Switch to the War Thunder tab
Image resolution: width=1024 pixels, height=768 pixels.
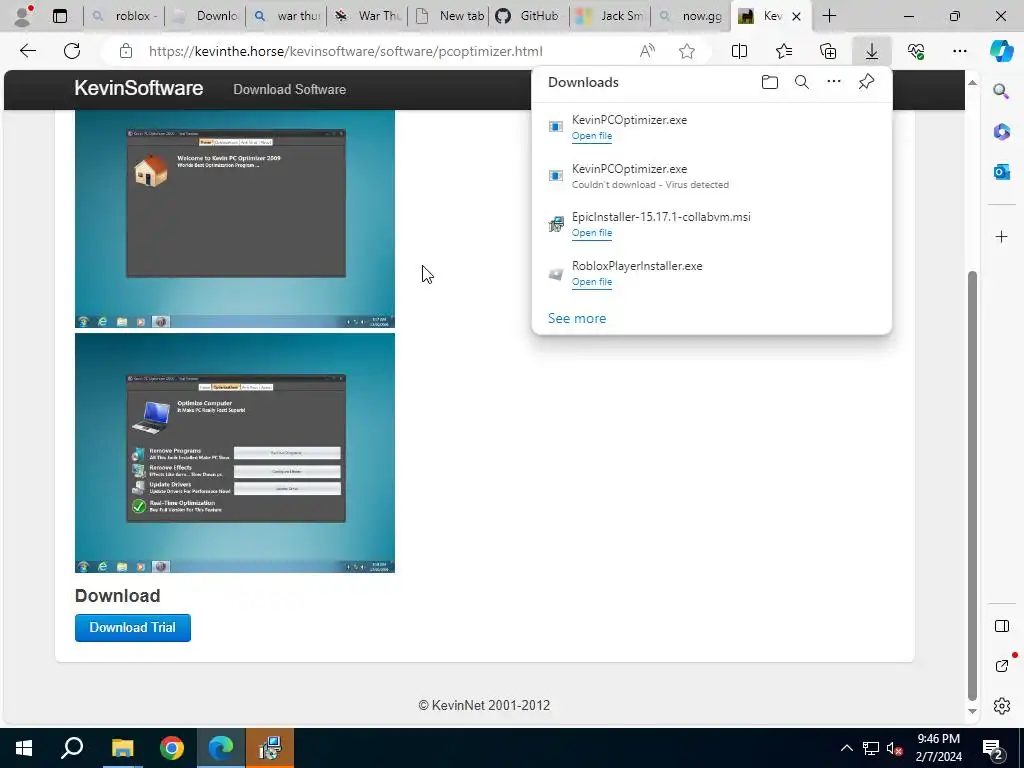tap(367, 16)
